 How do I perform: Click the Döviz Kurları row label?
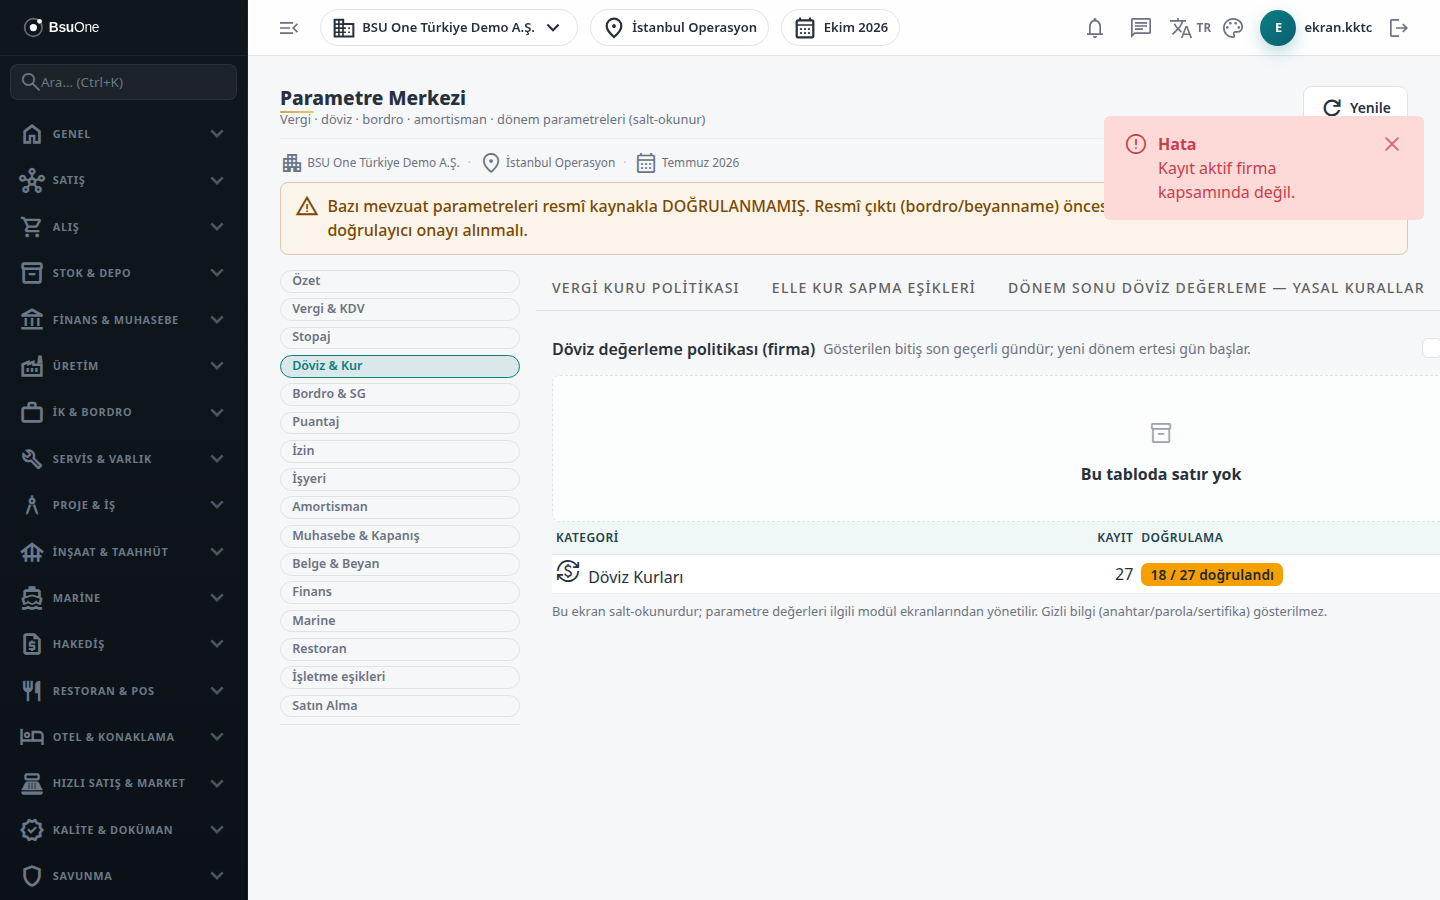coord(636,577)
